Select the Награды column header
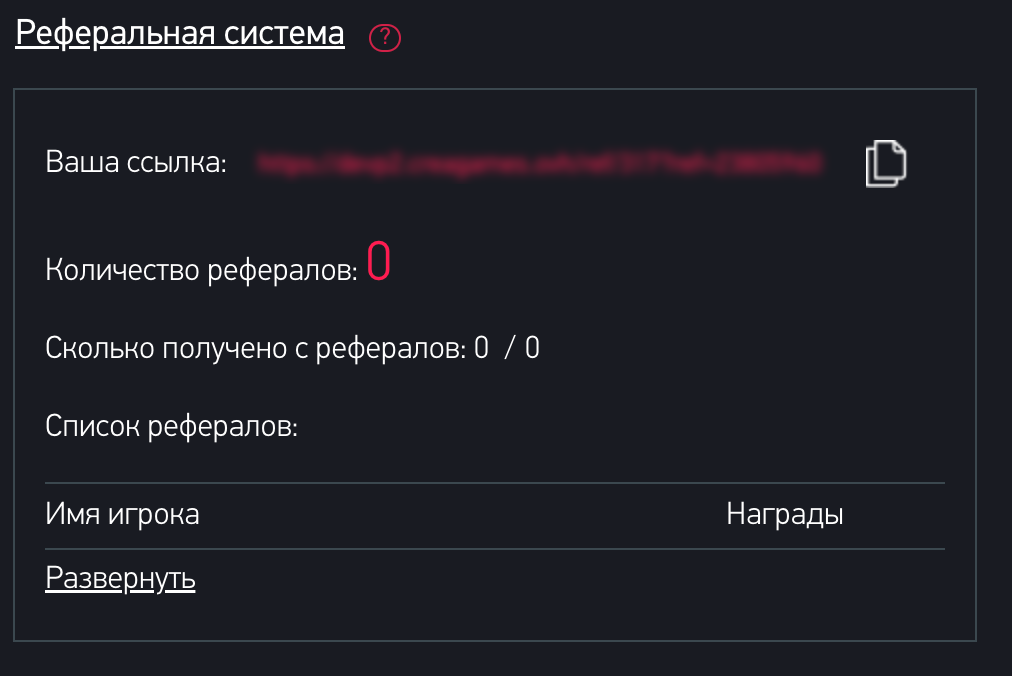1012x676 pixels. (x=785, y=515)
